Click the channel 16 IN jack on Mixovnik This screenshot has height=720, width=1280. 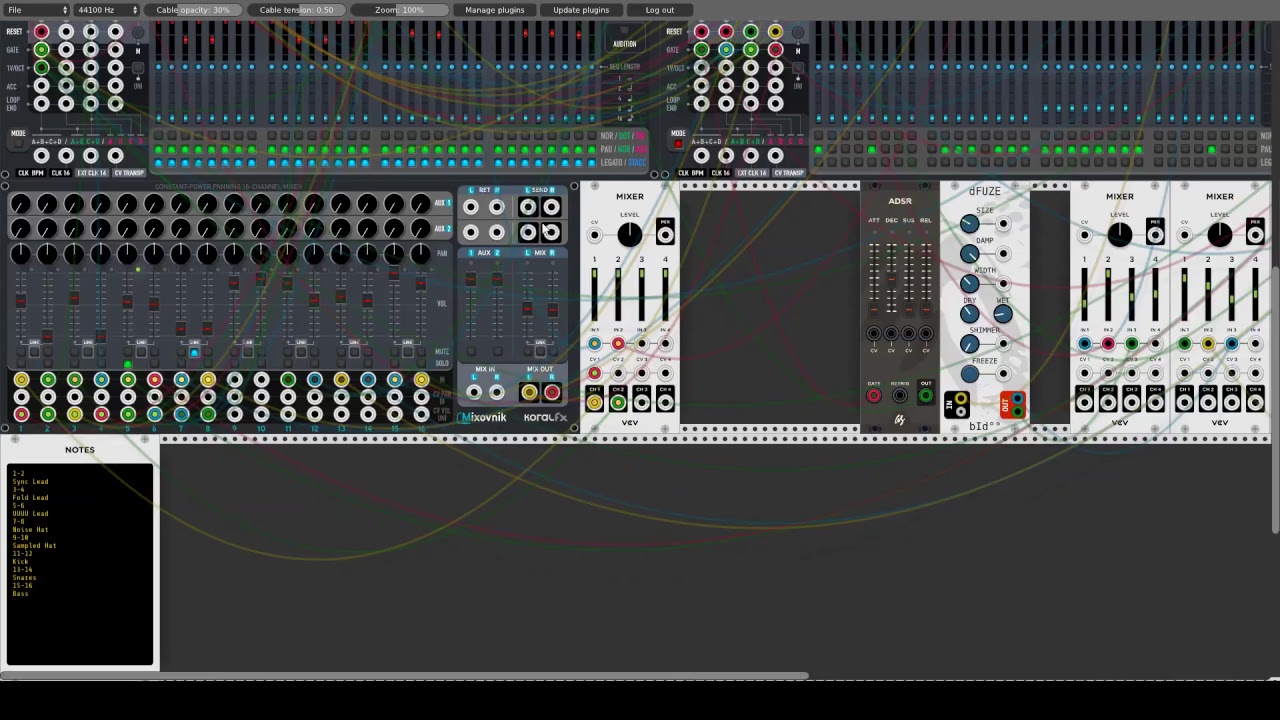click(x=421, y=380)
